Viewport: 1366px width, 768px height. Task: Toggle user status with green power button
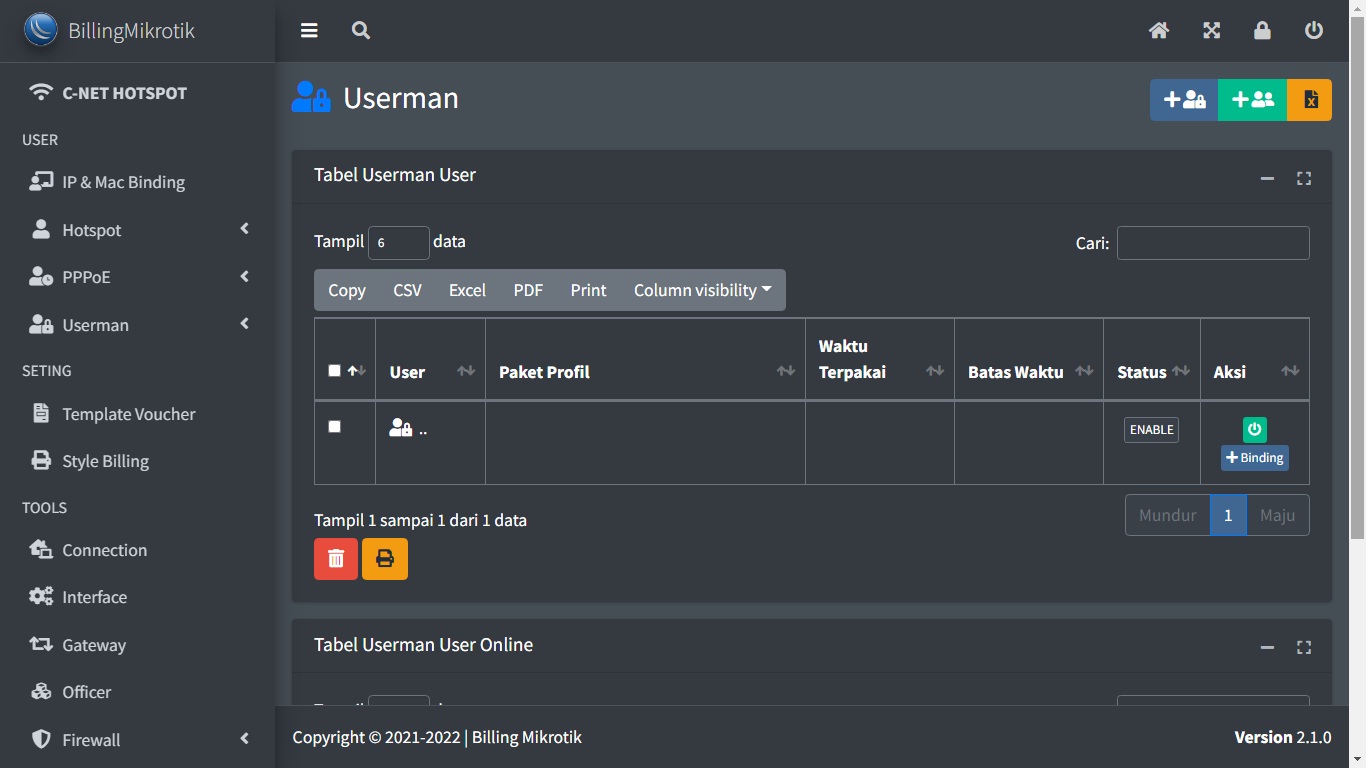(1254, 430)
